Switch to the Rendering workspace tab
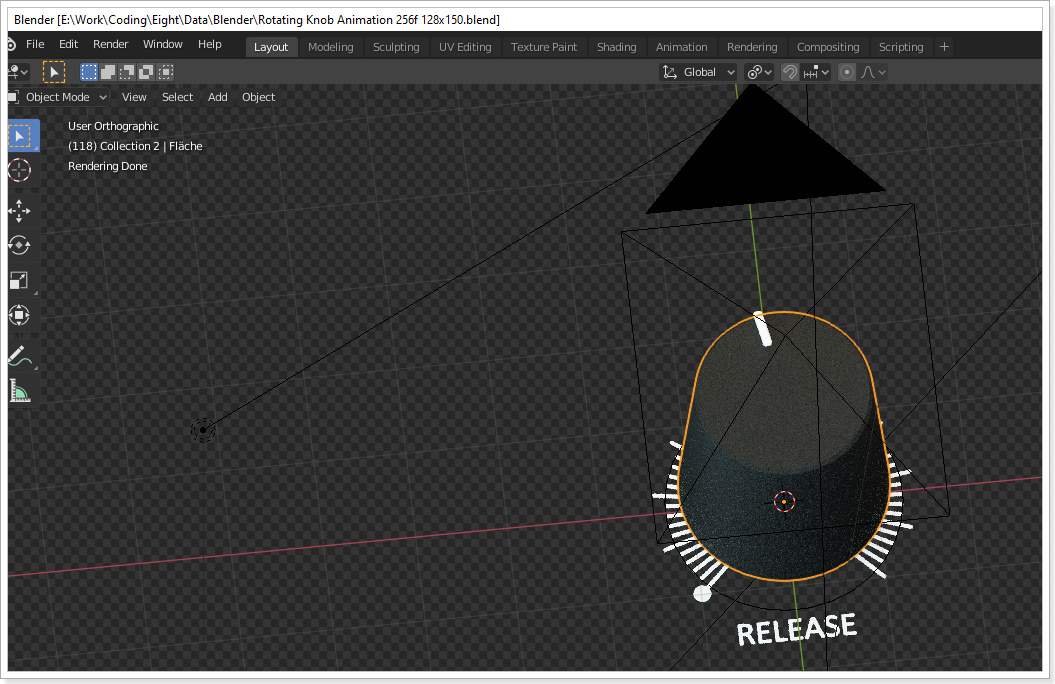 (x=752, y=47)
